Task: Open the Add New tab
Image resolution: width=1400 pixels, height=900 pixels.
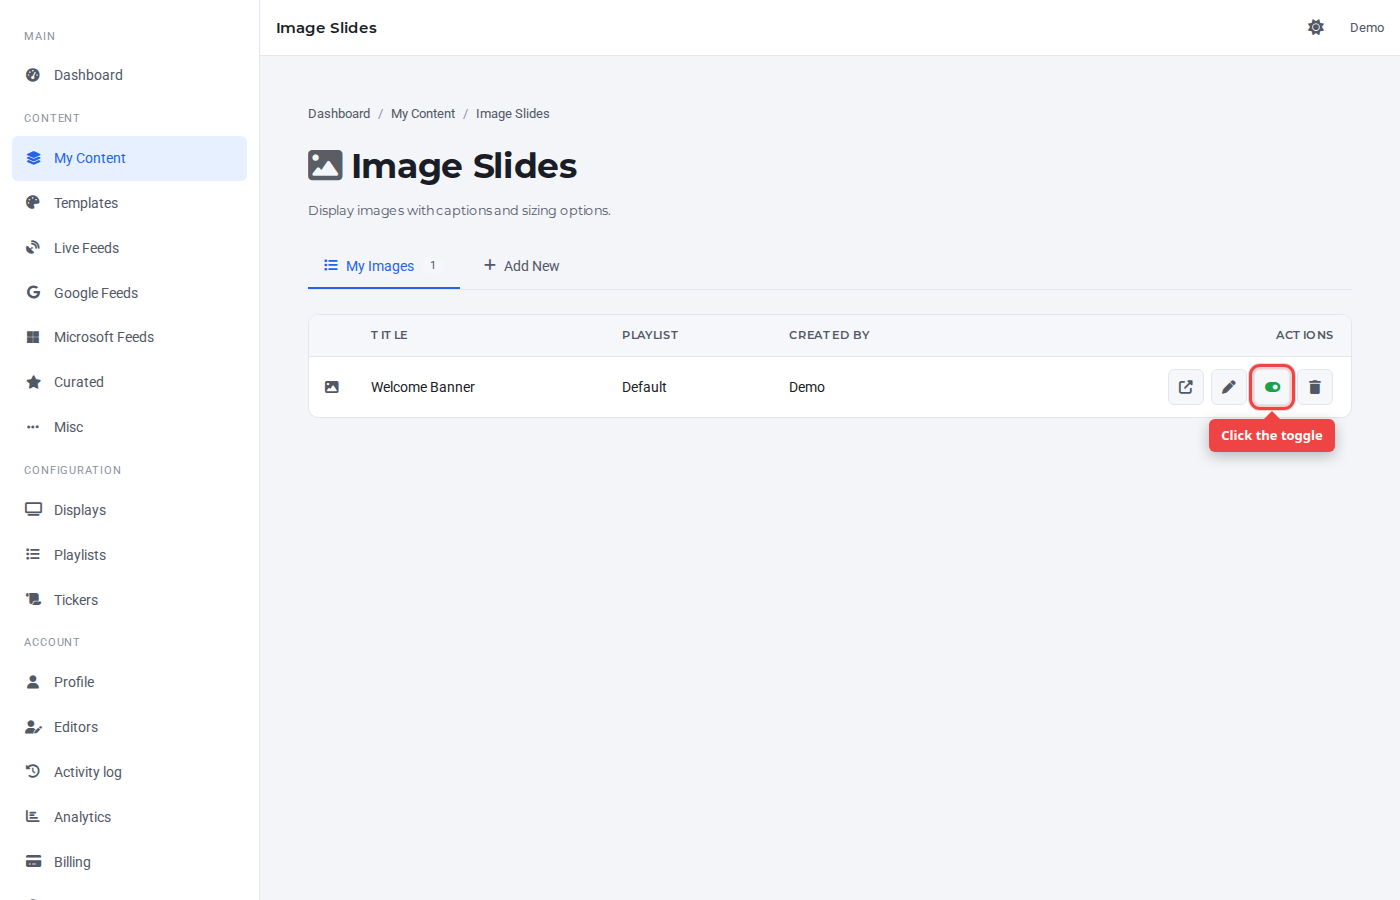Action: pos(521,266)
